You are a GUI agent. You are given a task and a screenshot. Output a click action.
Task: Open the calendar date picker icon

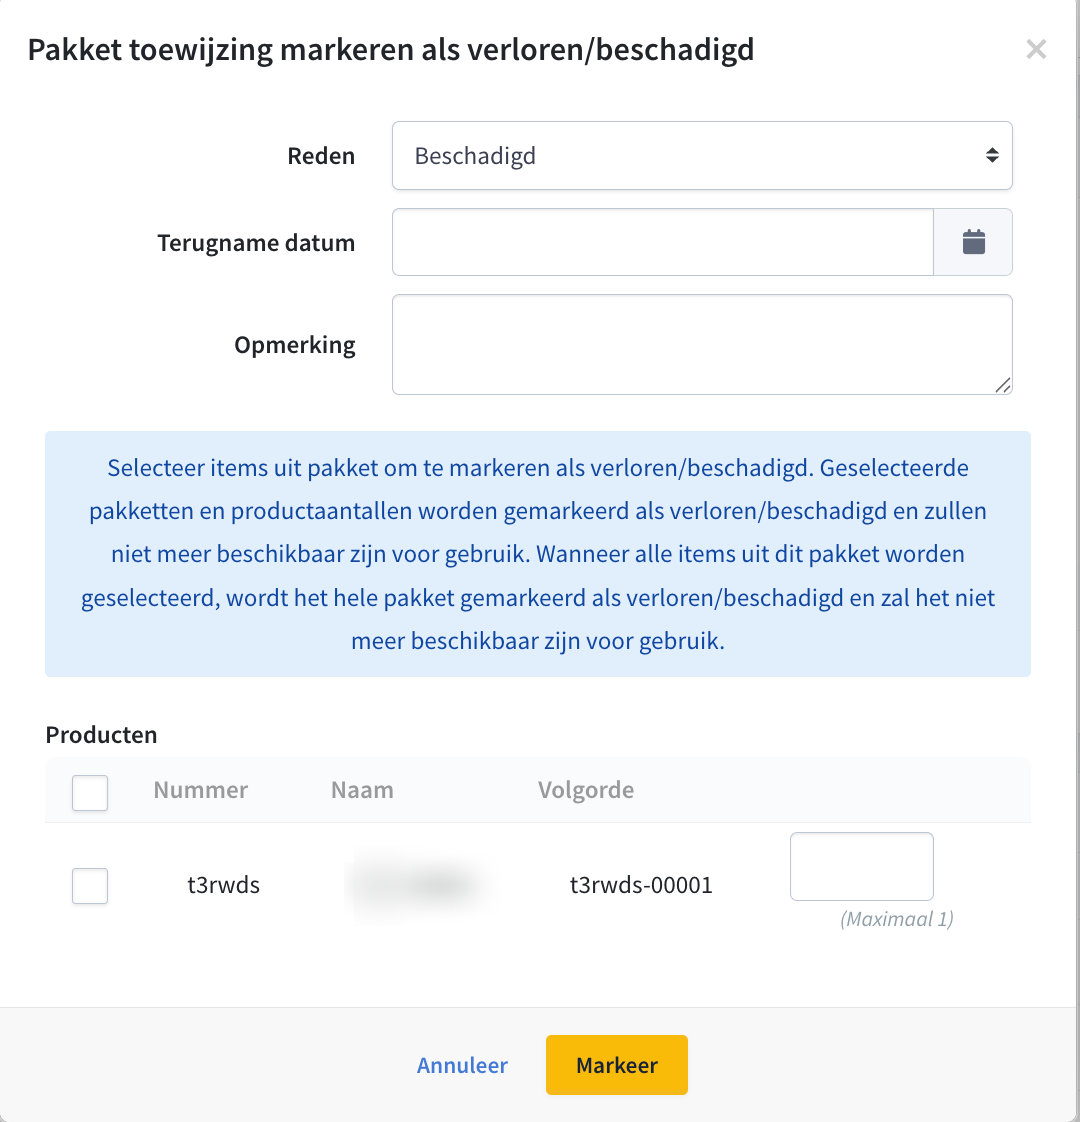[x=973, y=242]
